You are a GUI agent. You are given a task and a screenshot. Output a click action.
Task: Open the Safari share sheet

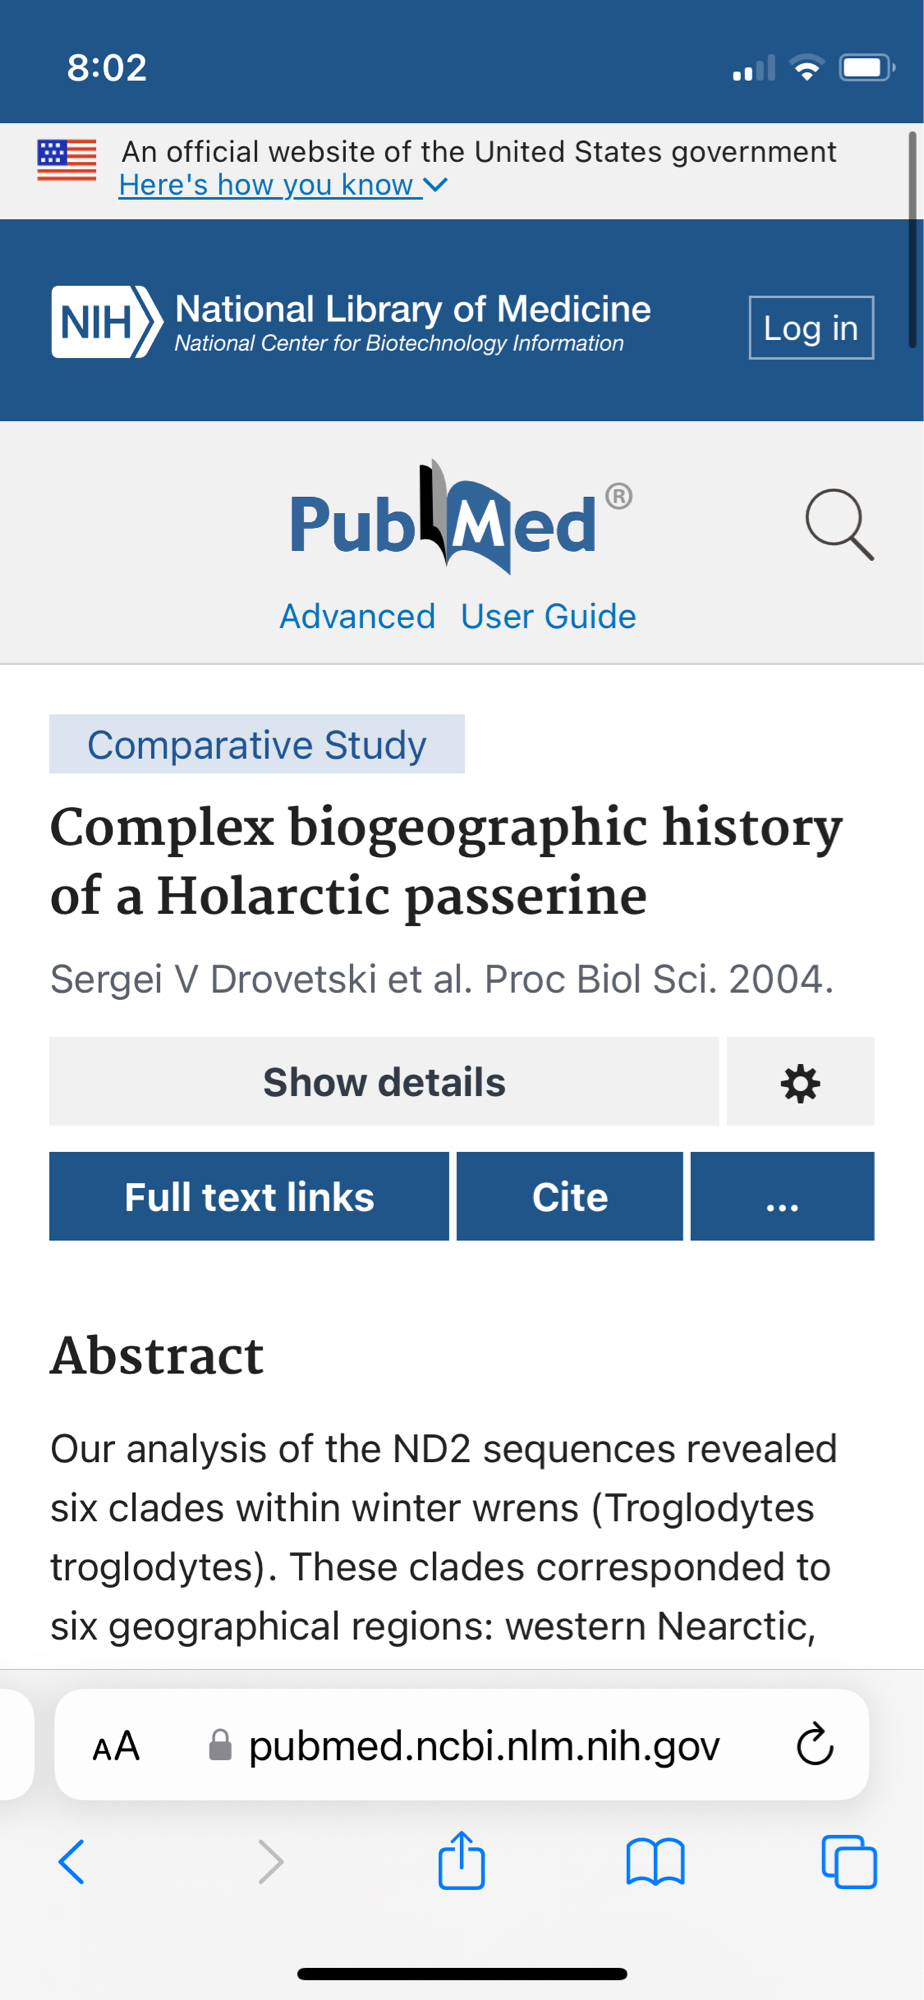[x=461, y=1861]
